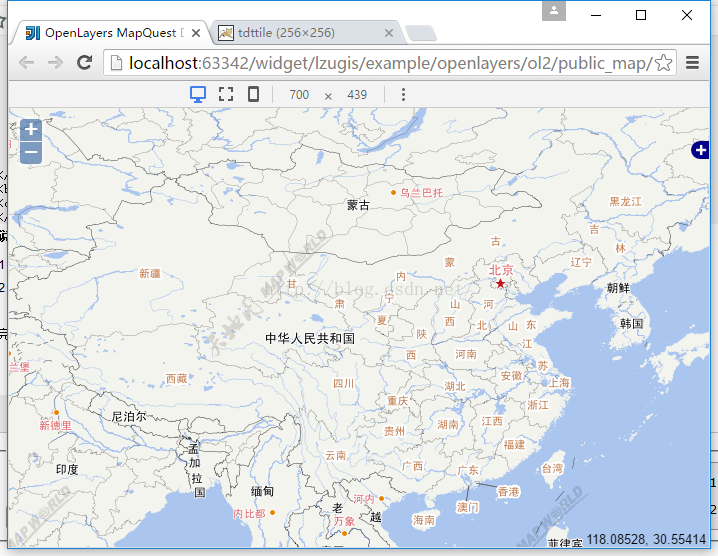
Task: Open a new browser tab
Action: [x=421, y=33]
